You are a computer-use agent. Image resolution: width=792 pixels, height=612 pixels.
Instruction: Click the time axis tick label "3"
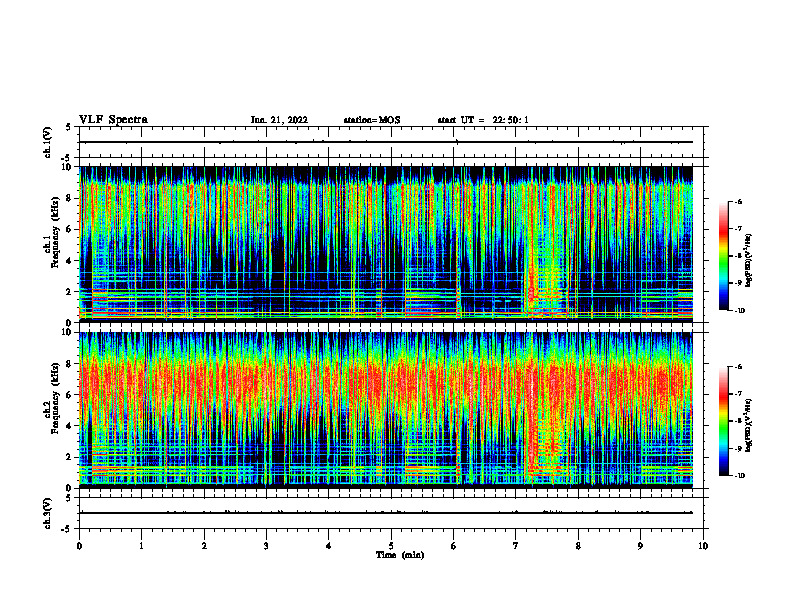266,546
